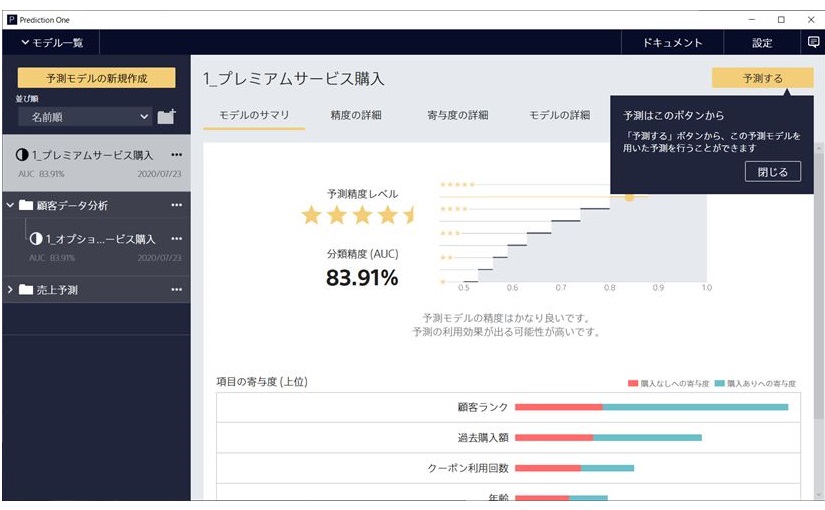Click the Prediction One app logo in title bar
Screen dimensions: 825x510
[12, 20]
